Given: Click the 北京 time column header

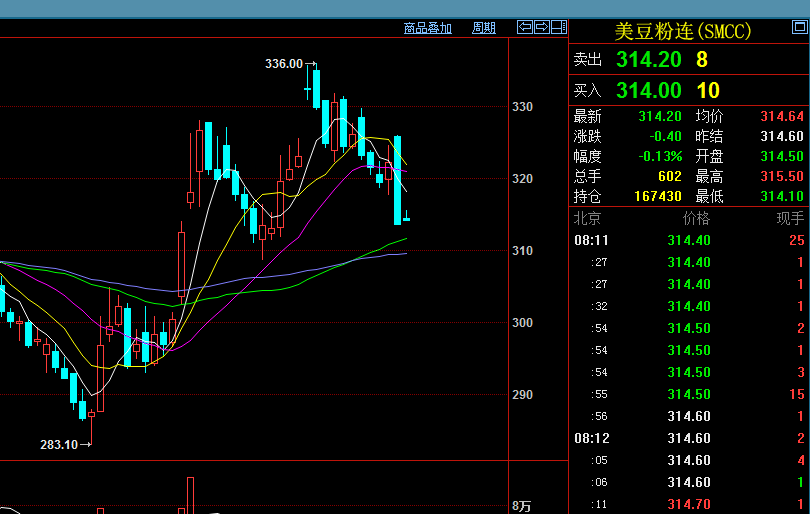Looking at the screenshot, I should 587,218.
